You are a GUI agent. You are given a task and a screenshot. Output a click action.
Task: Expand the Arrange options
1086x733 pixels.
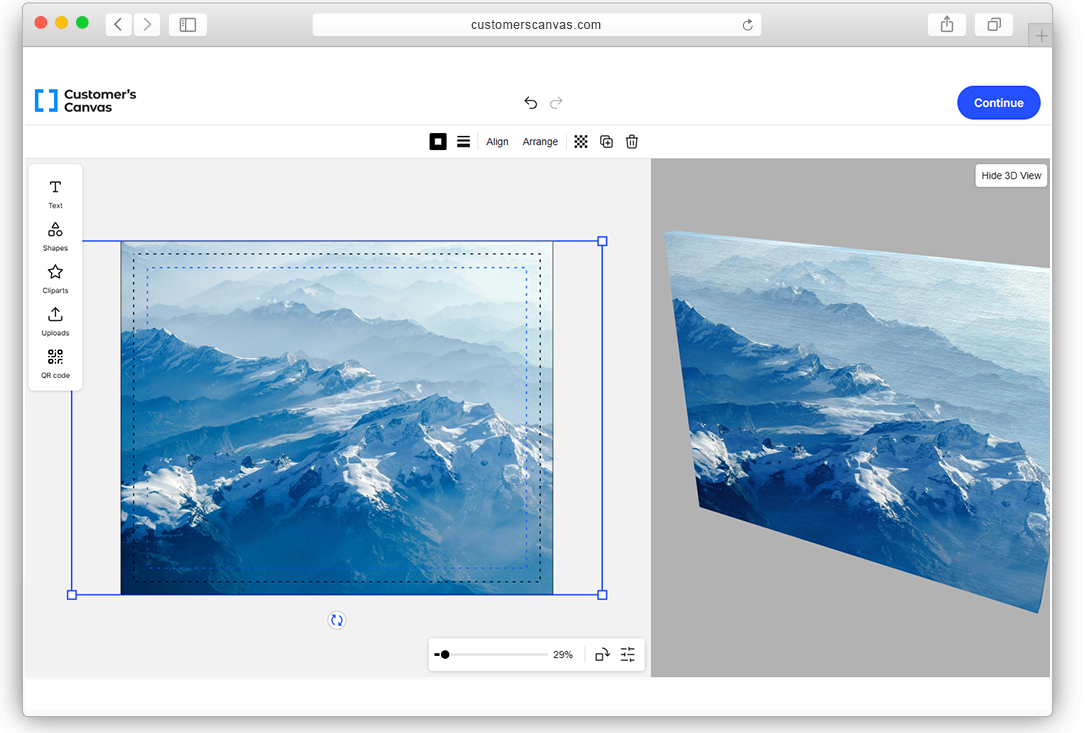pyautogui.click(x=540, y=142)
